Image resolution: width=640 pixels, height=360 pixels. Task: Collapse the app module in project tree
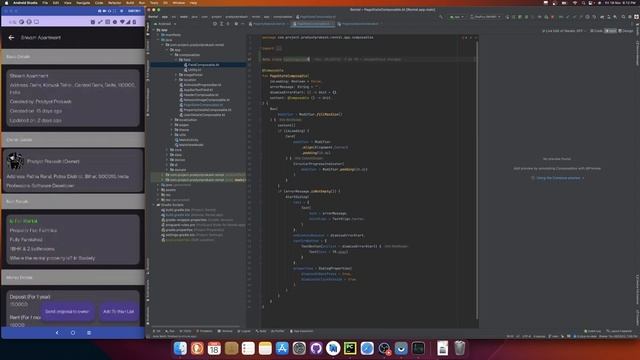pyautogui.click(x=154, y=30)
